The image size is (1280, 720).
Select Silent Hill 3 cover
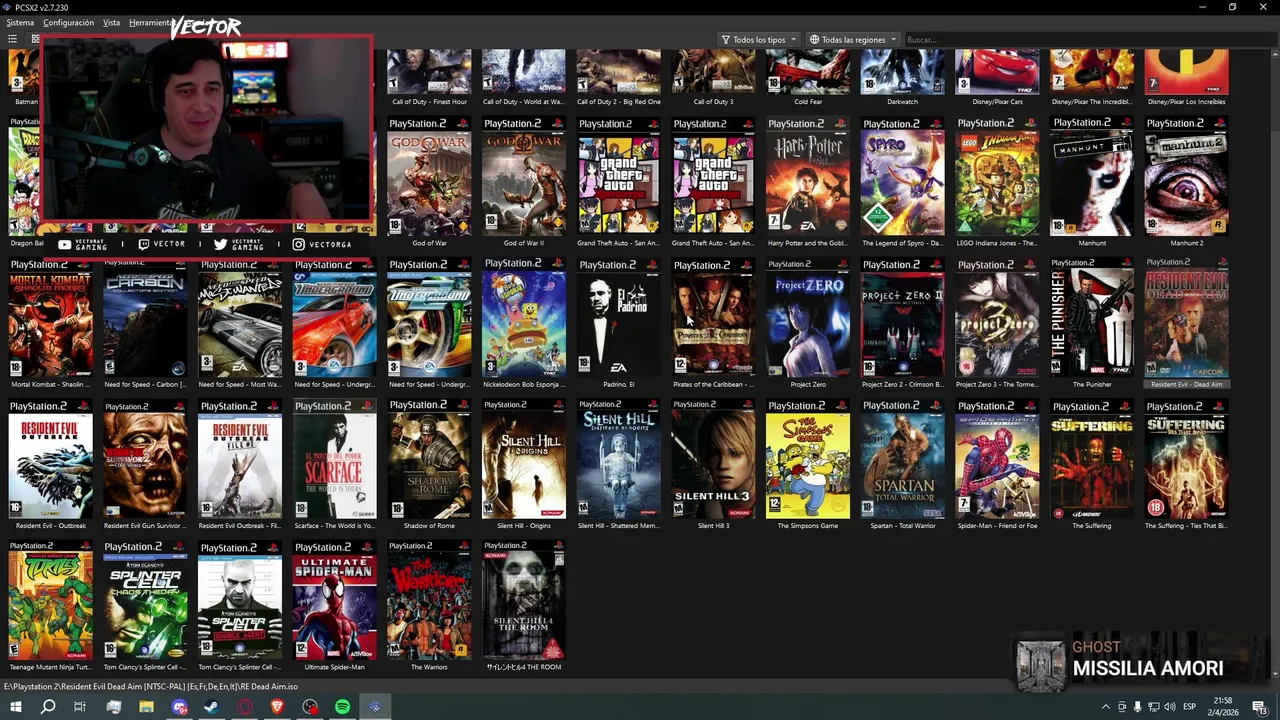713,459
